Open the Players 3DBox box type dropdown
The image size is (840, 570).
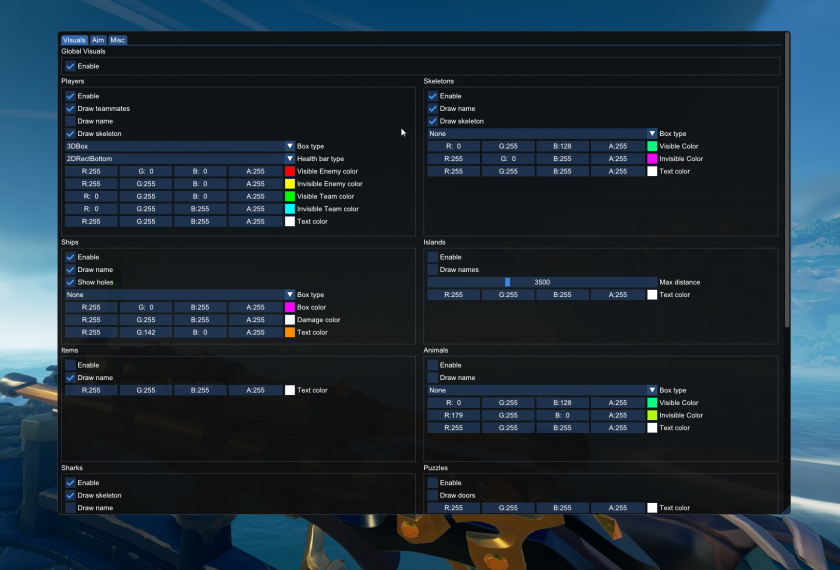tap(180, 146)
